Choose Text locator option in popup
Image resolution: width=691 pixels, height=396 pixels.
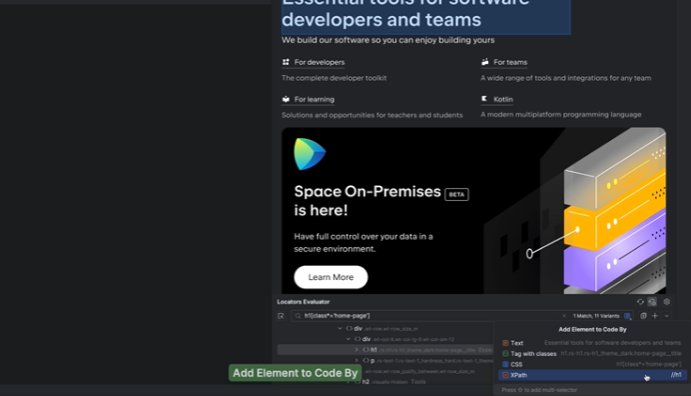tap(592, 343)
